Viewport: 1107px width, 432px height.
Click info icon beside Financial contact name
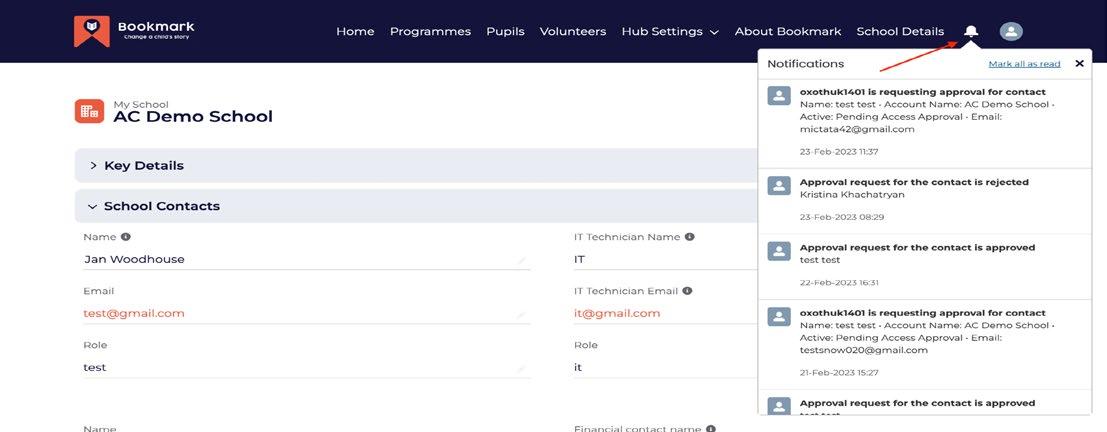(x=711, y=428)
